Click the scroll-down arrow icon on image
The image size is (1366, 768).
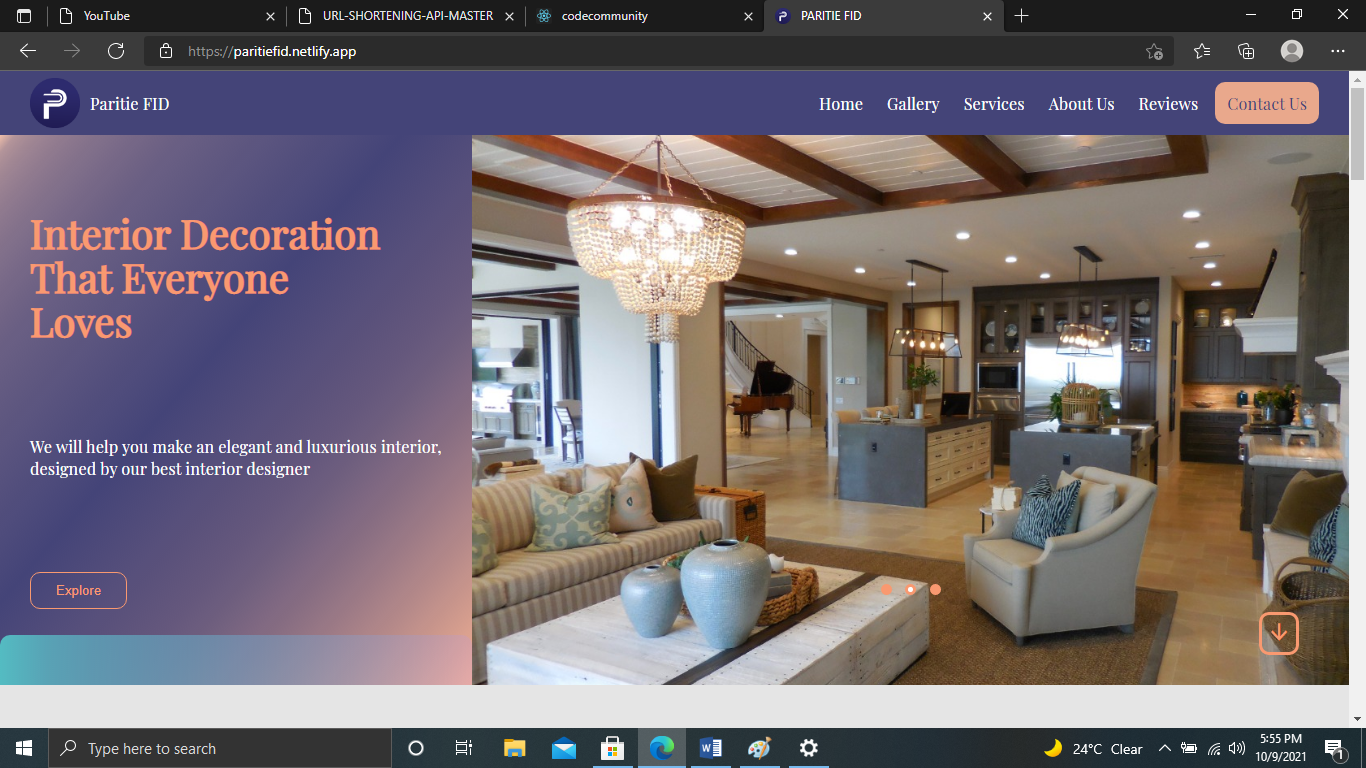tap(1278, 633)
